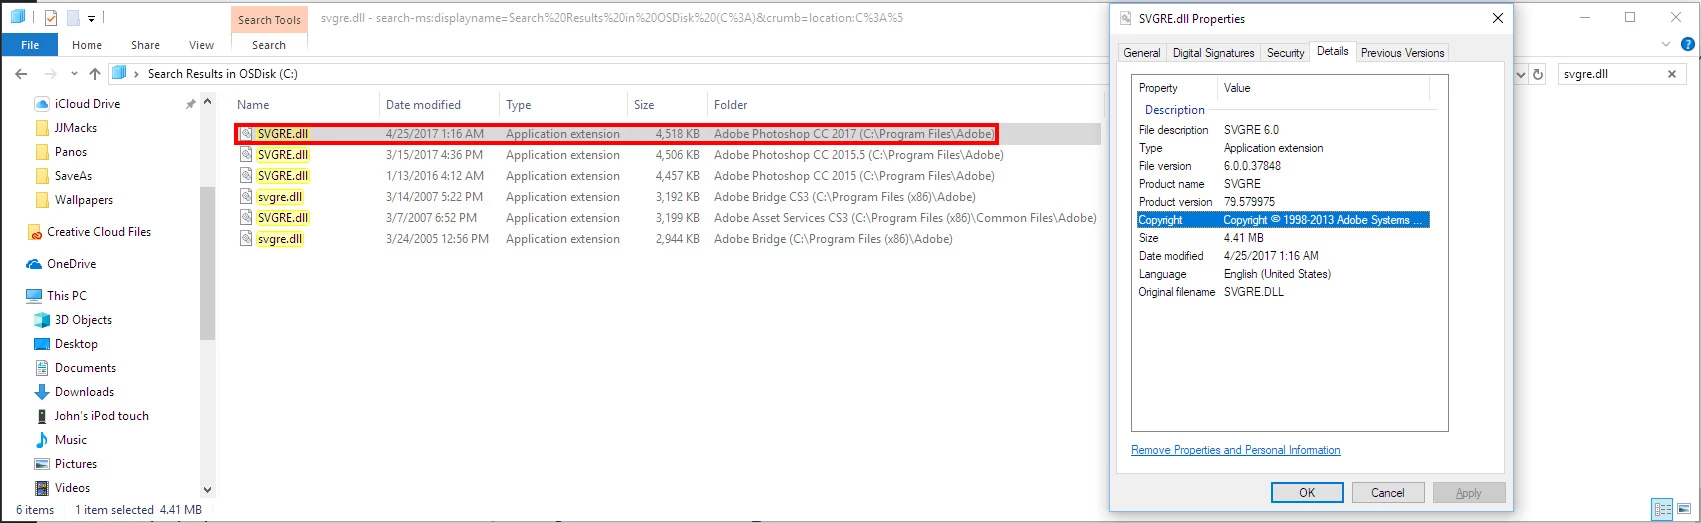Image resolution: width=1701 pixels, height=523 pixels.
Task: Select the File version property row
Action: [1283, 166]
